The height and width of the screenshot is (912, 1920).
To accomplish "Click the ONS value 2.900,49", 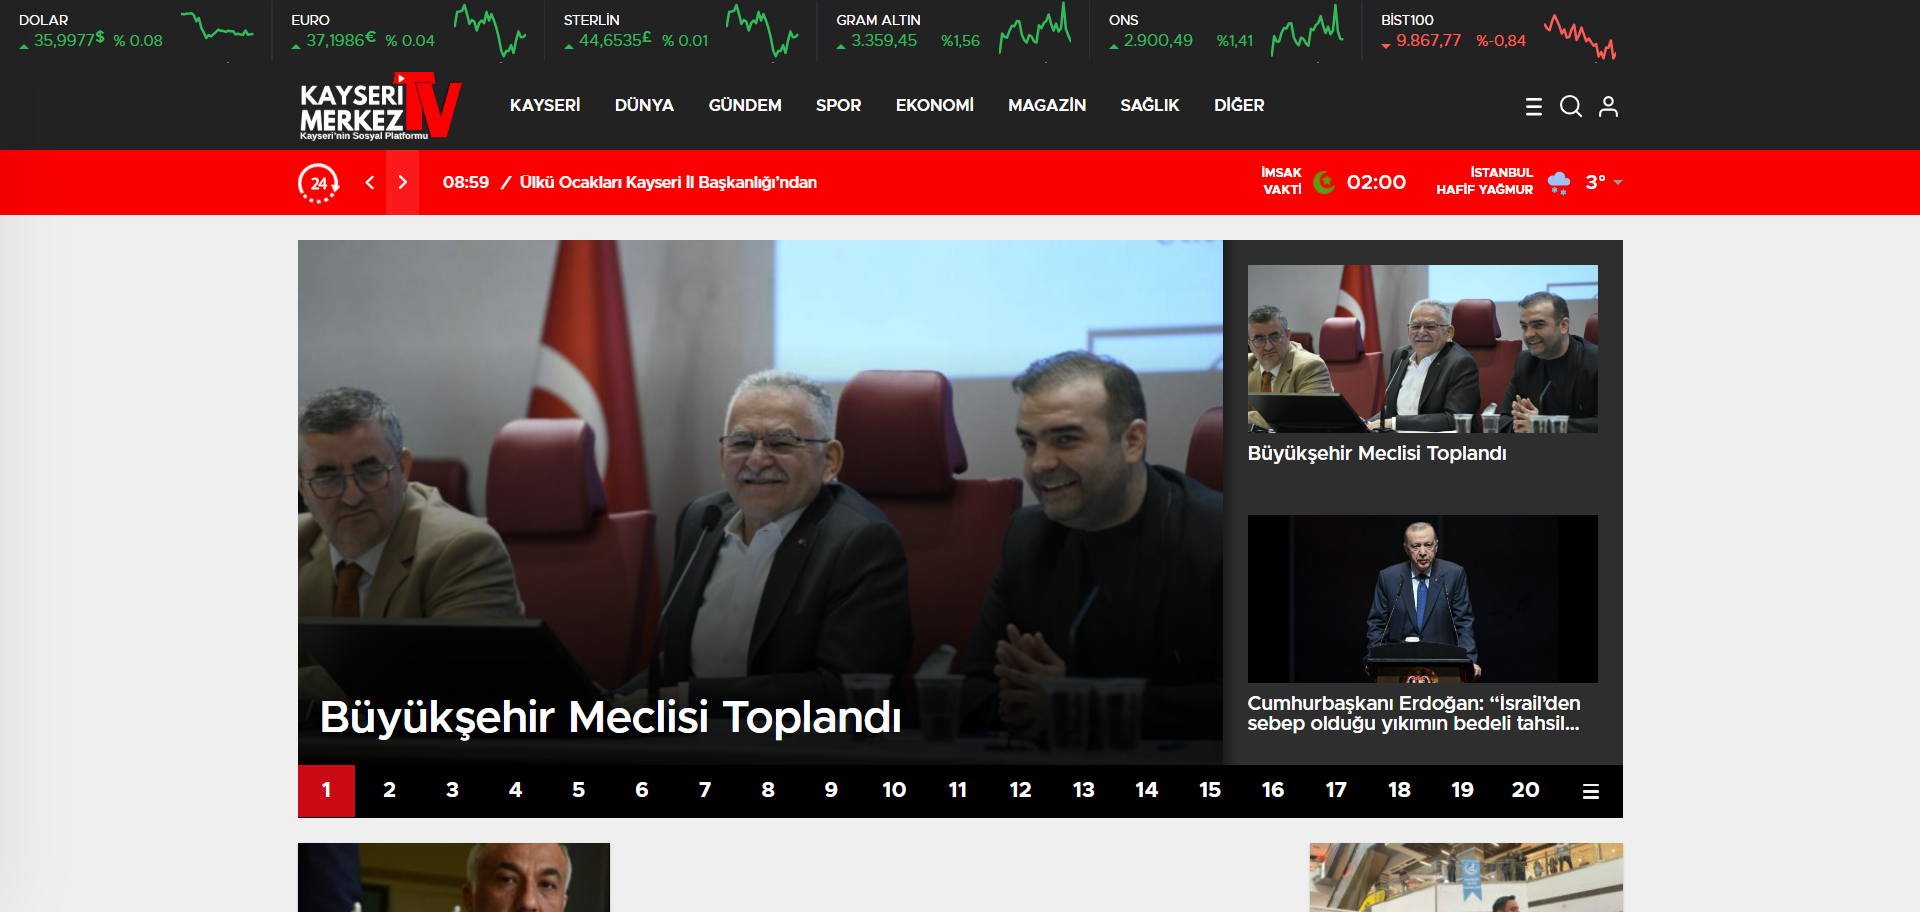I will coord(1158,41).
